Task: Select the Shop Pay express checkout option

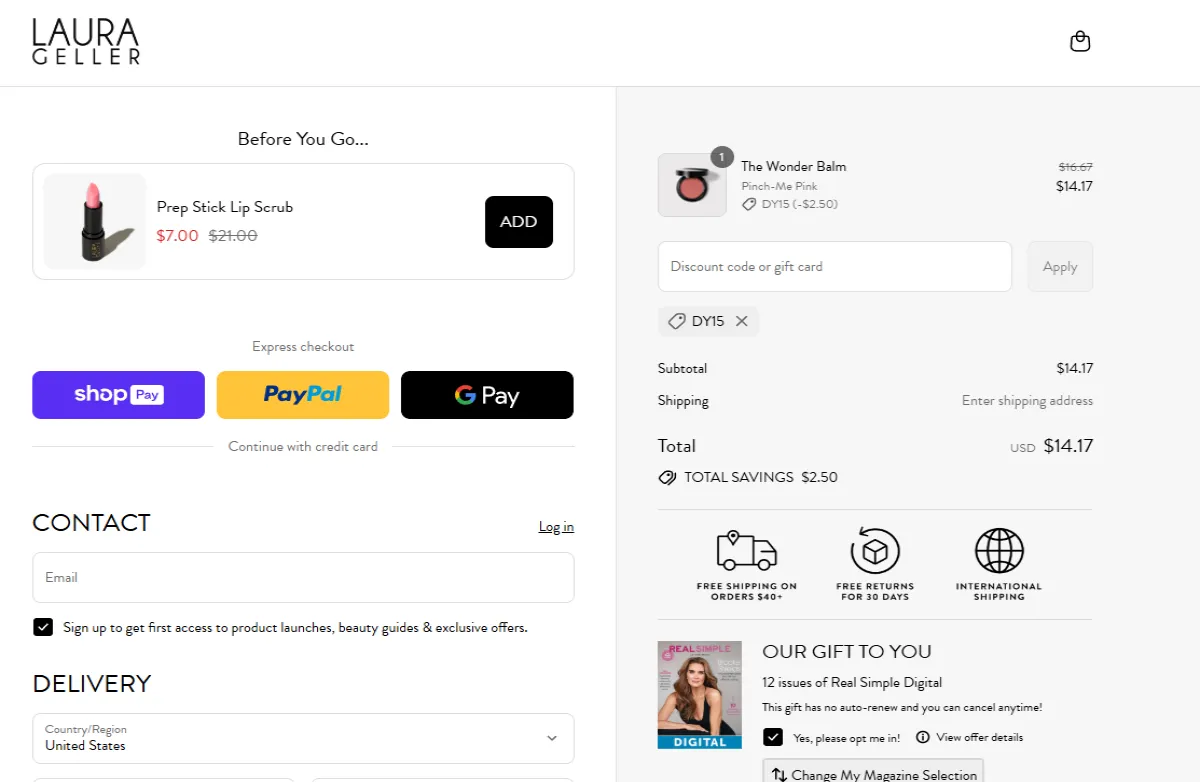Action: point(118,395)
